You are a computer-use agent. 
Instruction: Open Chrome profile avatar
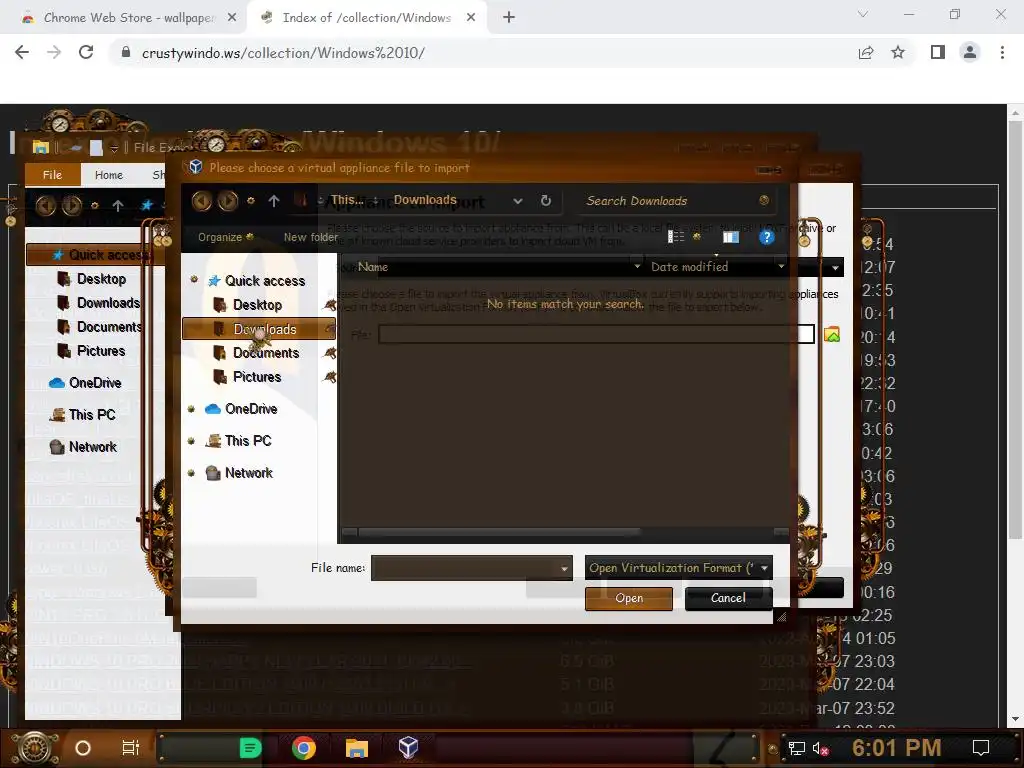pyautogui.click(x=970, y=52)
